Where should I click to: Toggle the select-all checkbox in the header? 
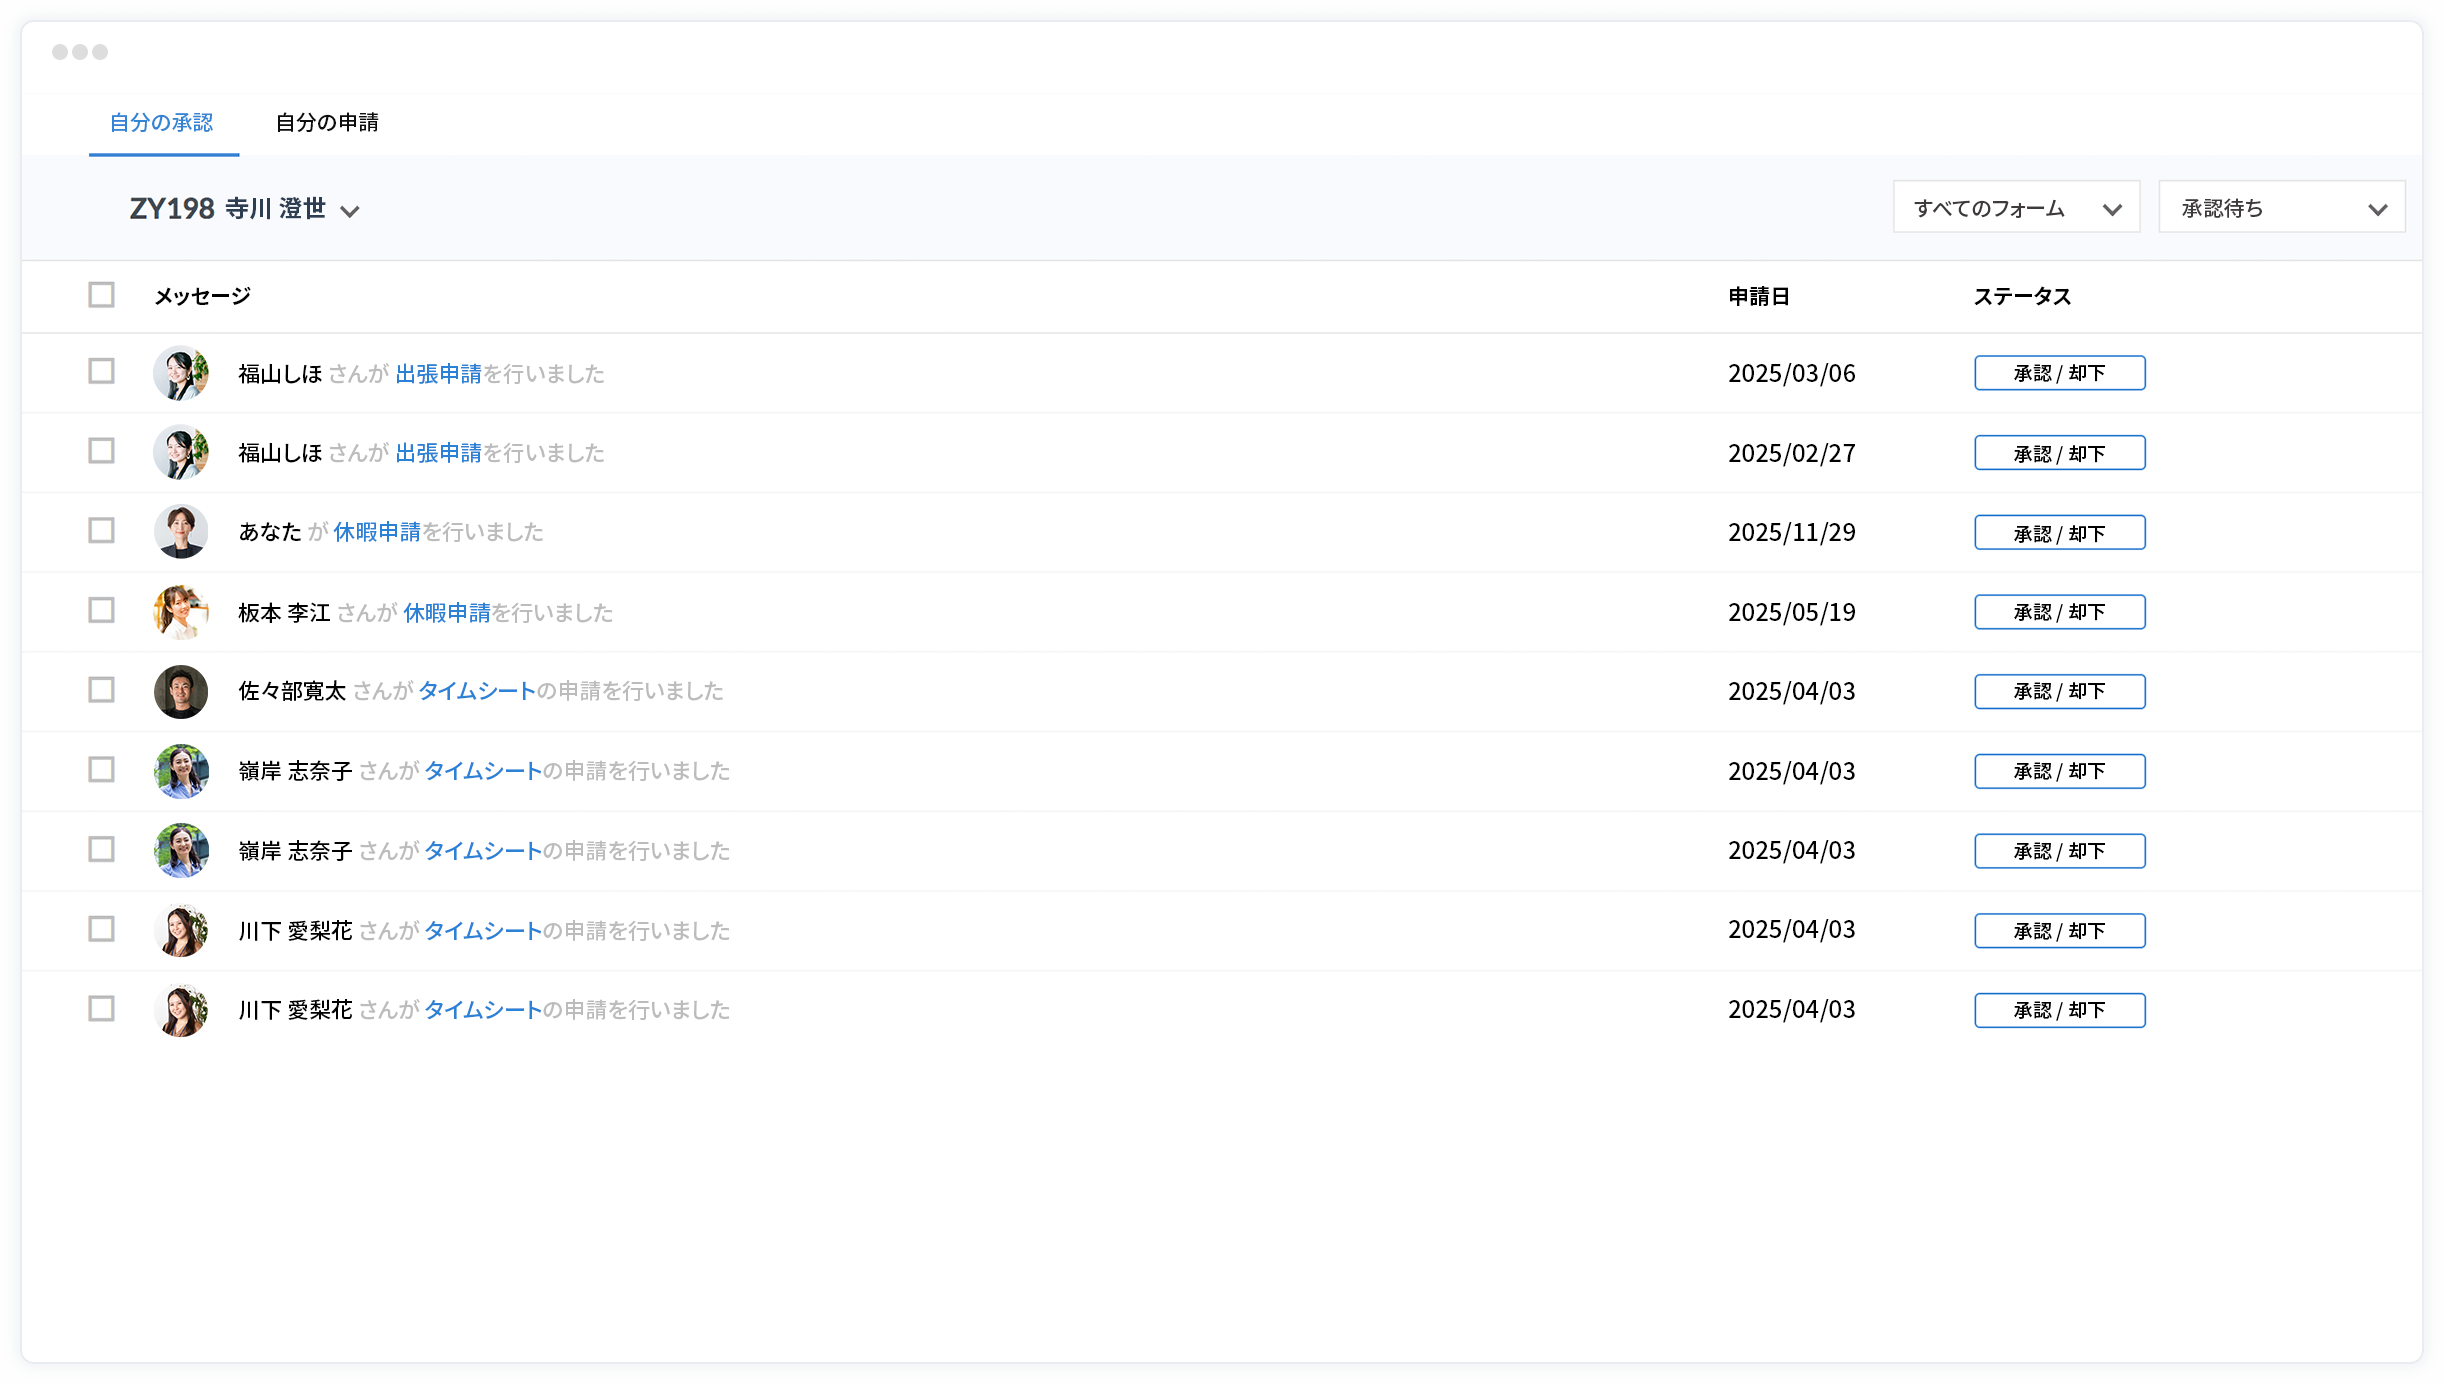pos(101,294)
